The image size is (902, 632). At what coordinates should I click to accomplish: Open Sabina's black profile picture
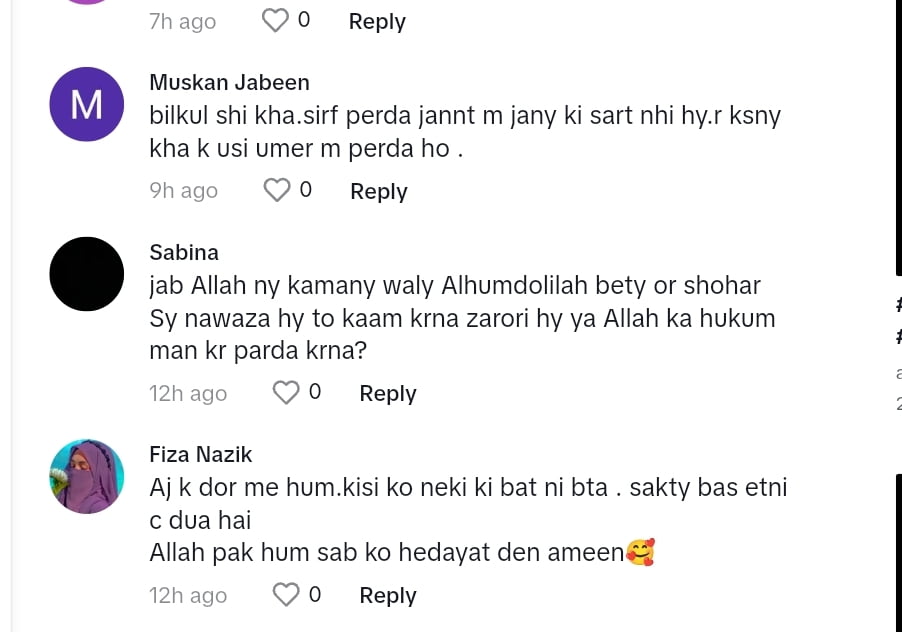(x=87, y=274)
